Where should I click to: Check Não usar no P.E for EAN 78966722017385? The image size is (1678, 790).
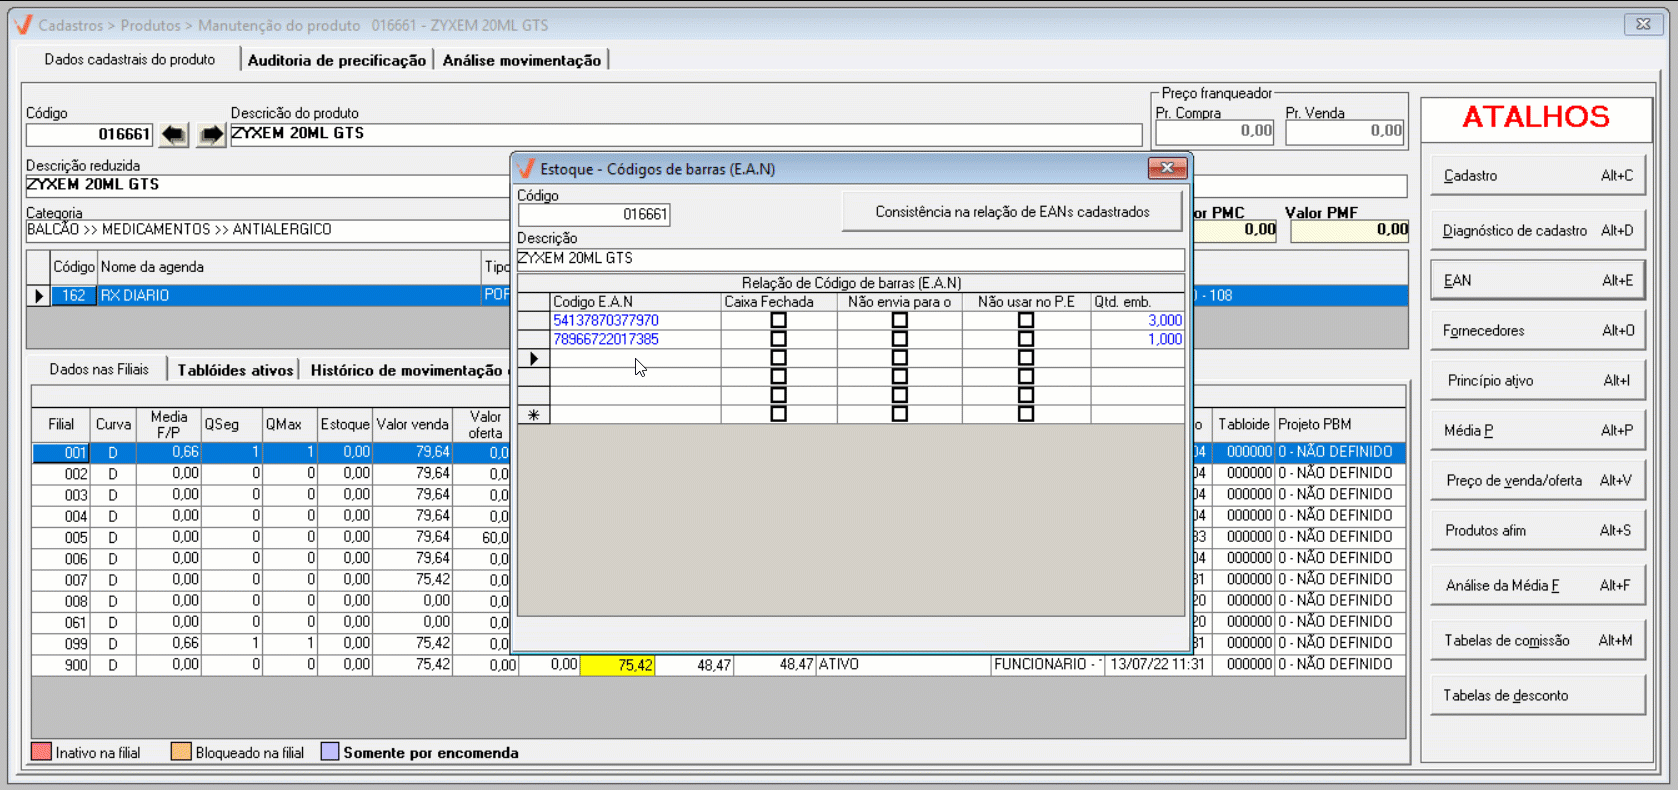click(1025, 339)
